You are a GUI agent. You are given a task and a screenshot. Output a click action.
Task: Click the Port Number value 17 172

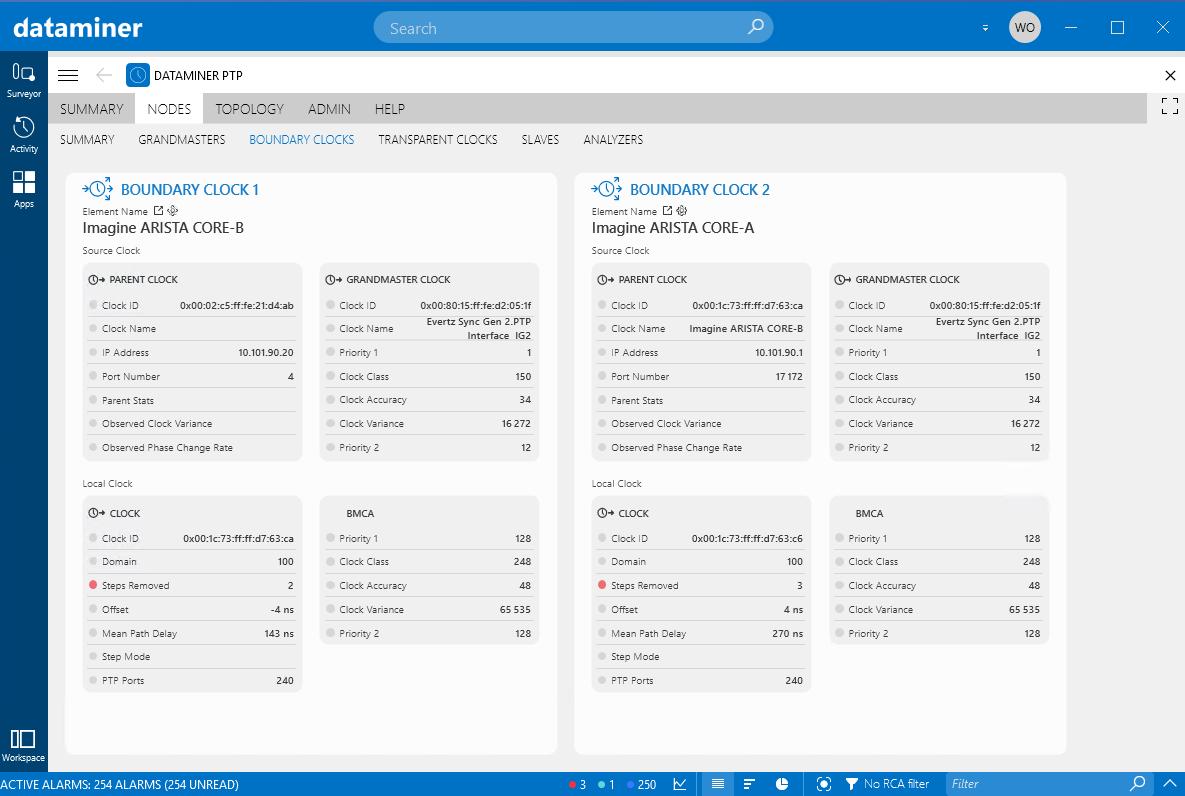(789, 376)
